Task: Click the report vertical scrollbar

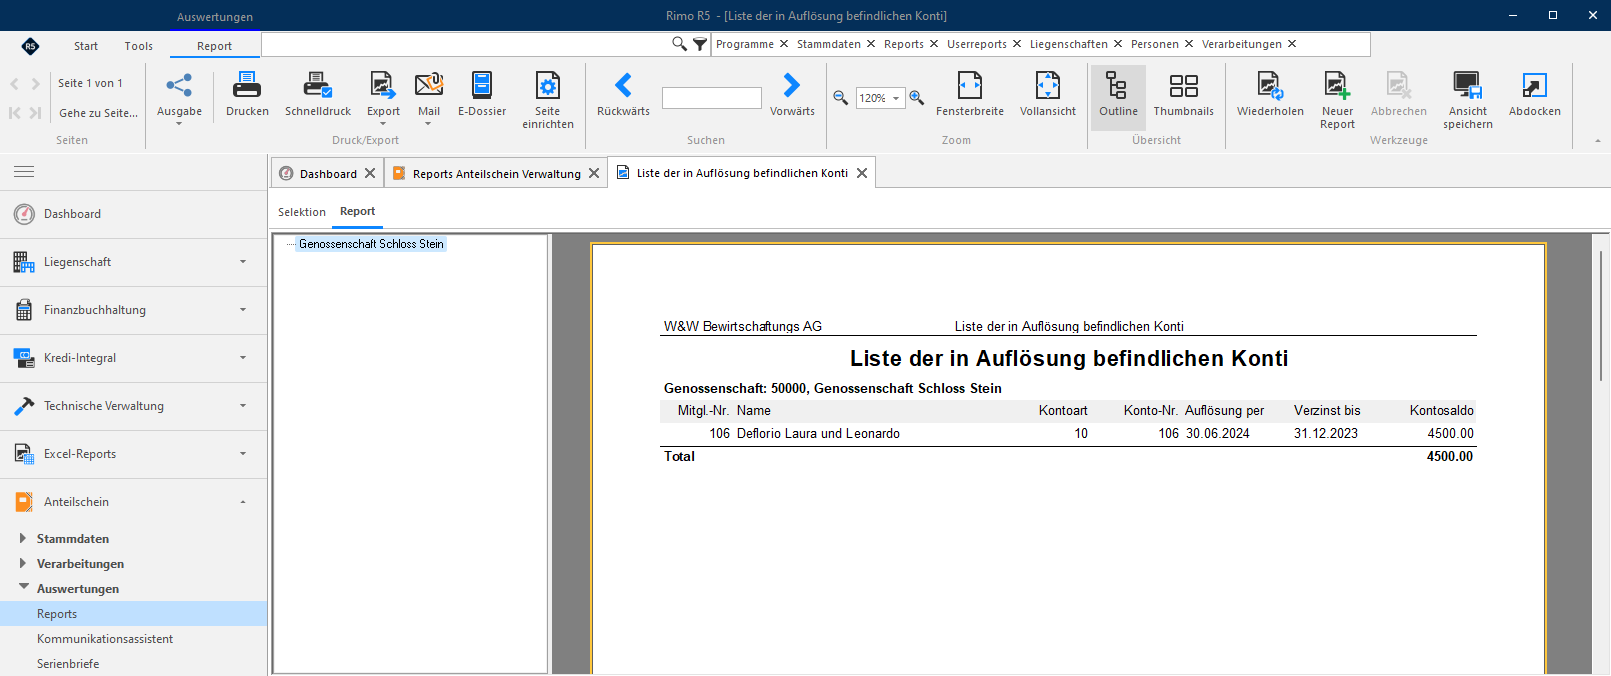Action: [x=1601, y=315]
